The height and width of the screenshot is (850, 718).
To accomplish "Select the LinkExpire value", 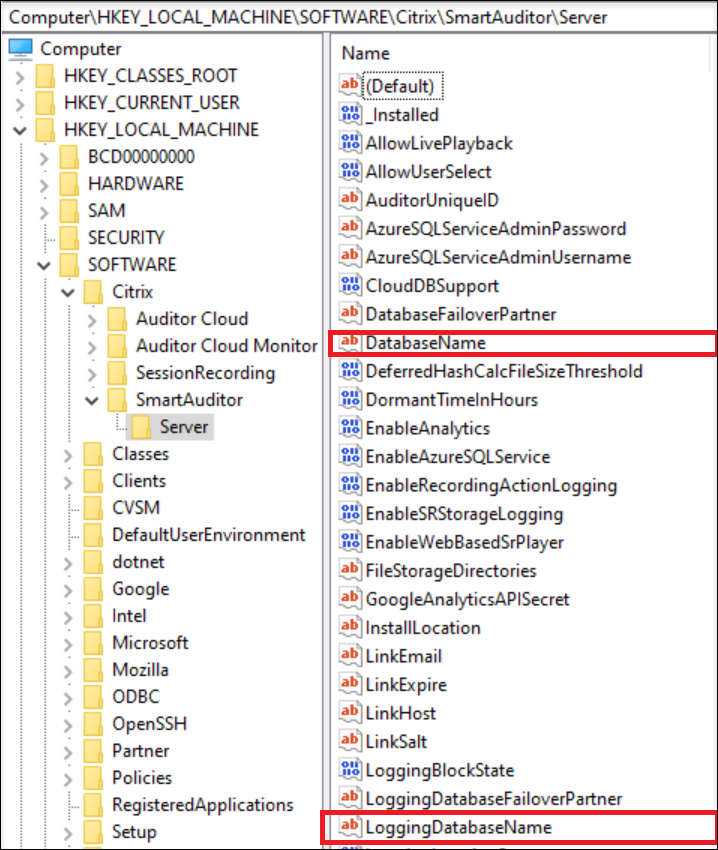I will [x=406, y=685].
